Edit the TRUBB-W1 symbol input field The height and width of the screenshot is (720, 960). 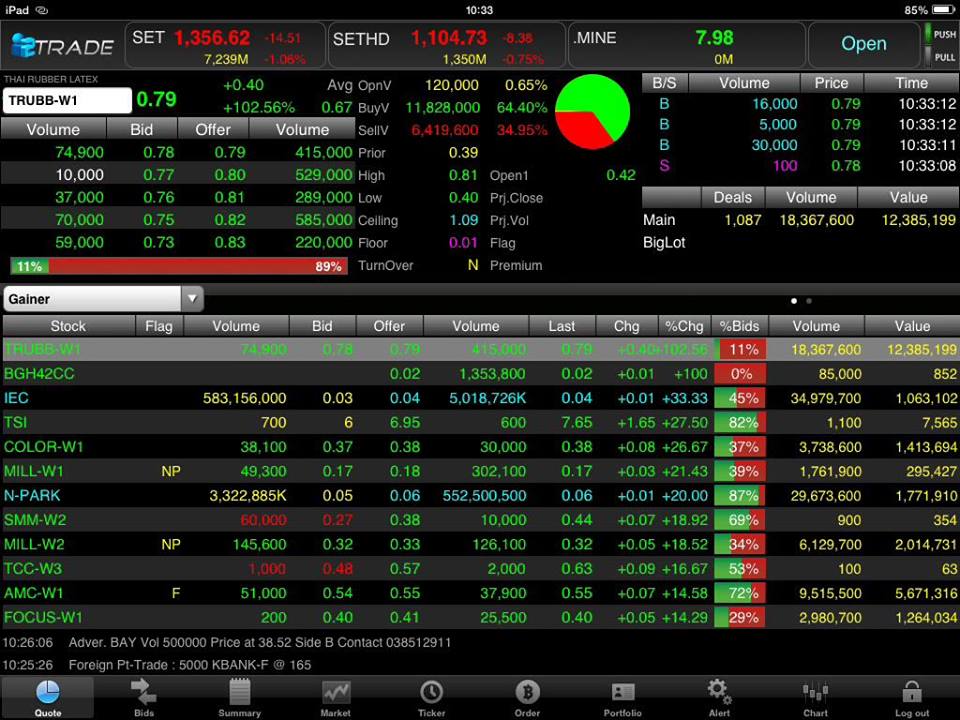tap(67, 100)
